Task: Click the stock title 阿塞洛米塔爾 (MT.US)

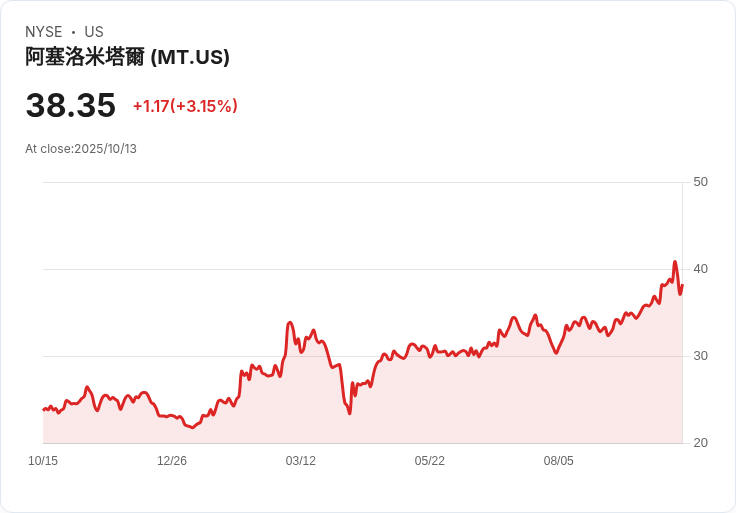Action: [127, 58]
